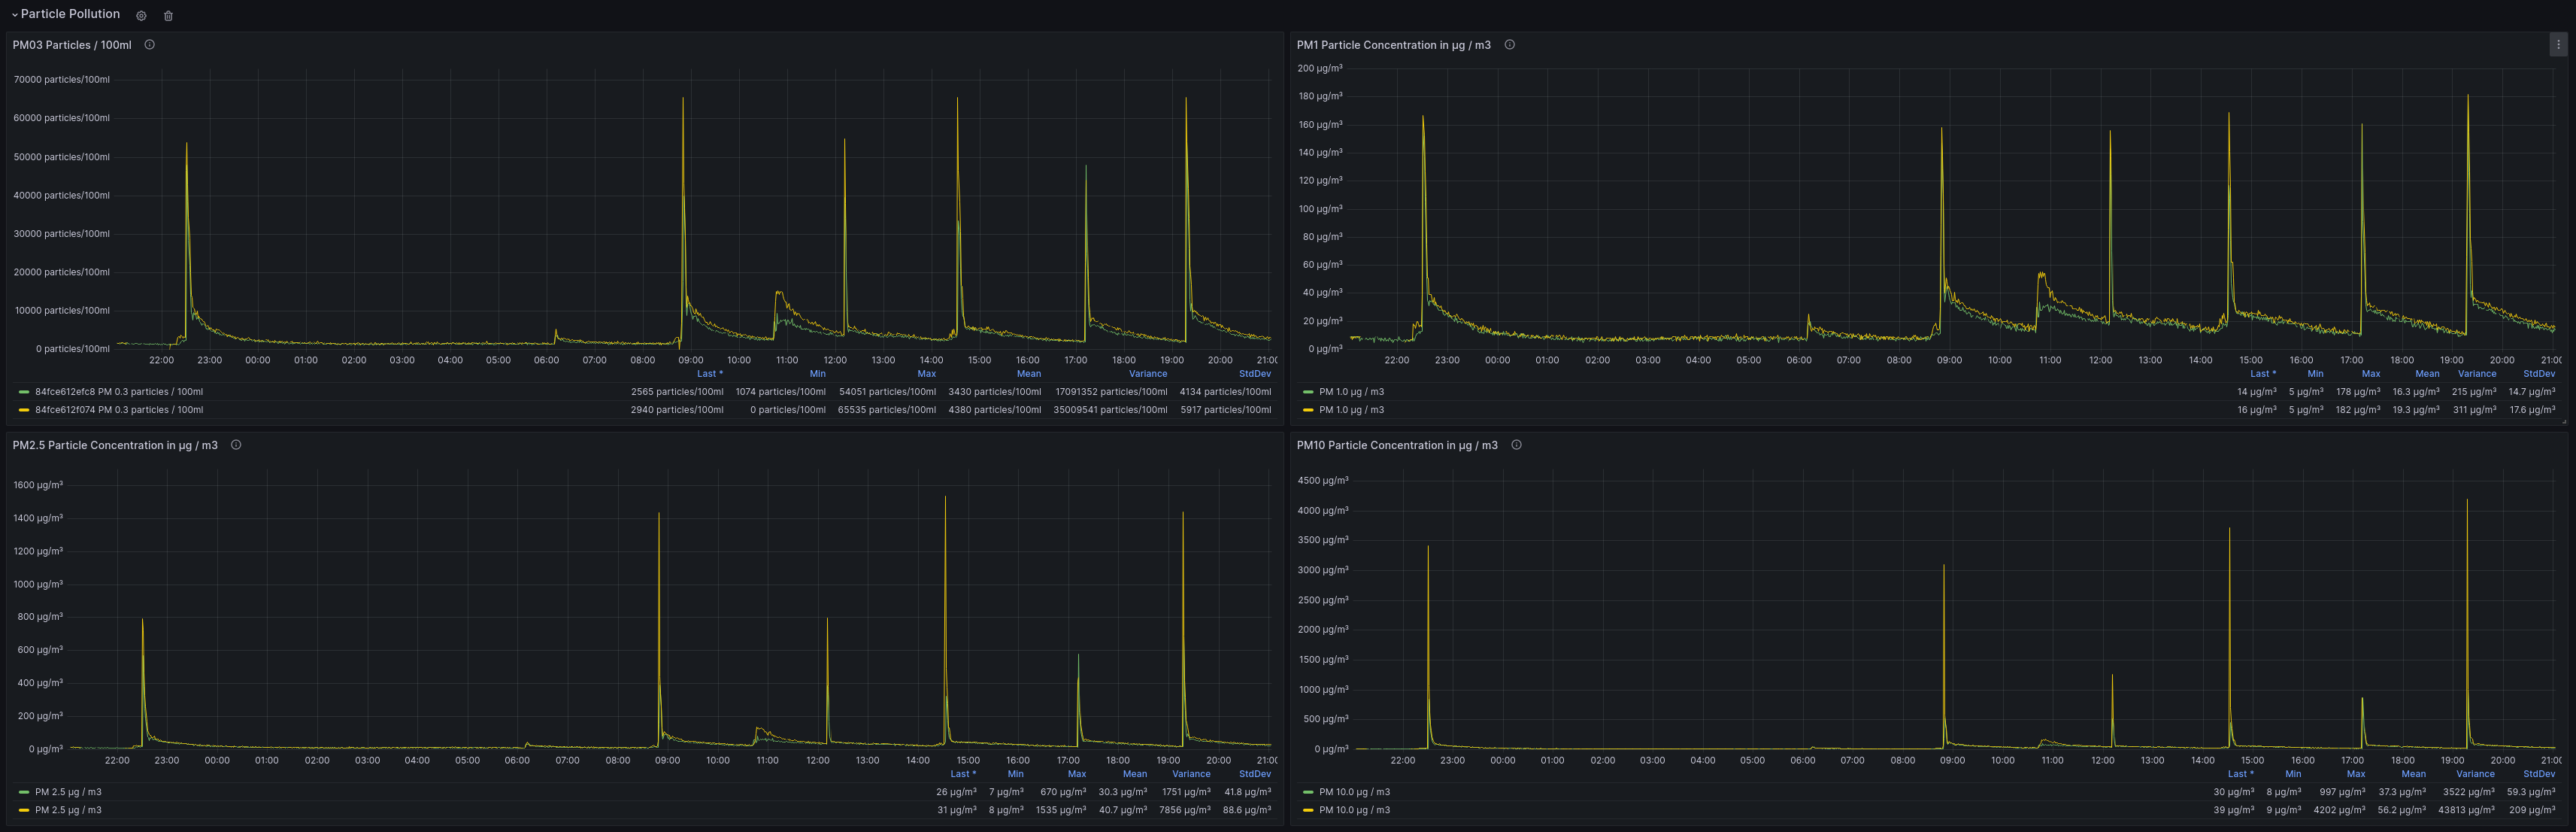Click the yellow color swatch for 84fce612f074
This screenshot has height=832, width=2576.
coord(24,410)
